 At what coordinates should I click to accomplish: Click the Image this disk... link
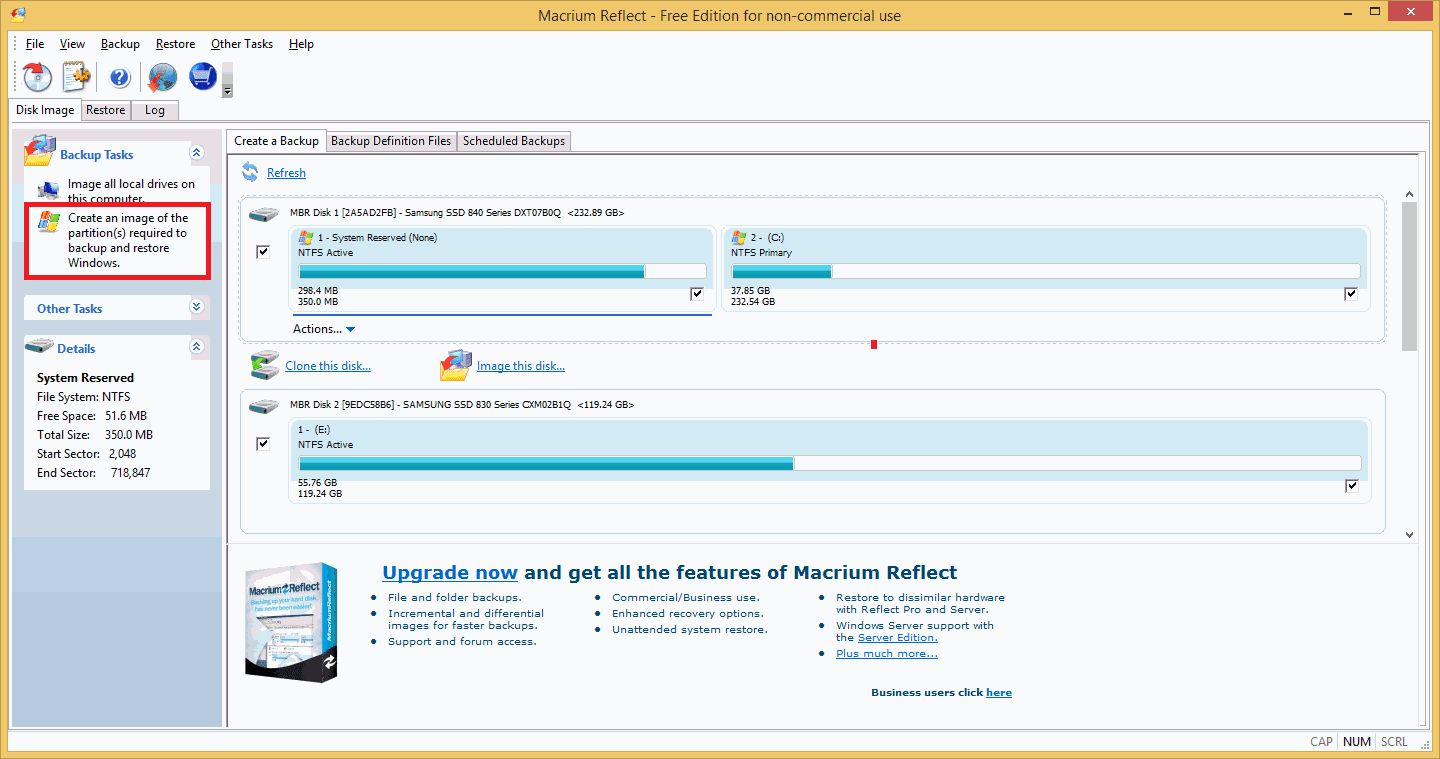(521, 366)
